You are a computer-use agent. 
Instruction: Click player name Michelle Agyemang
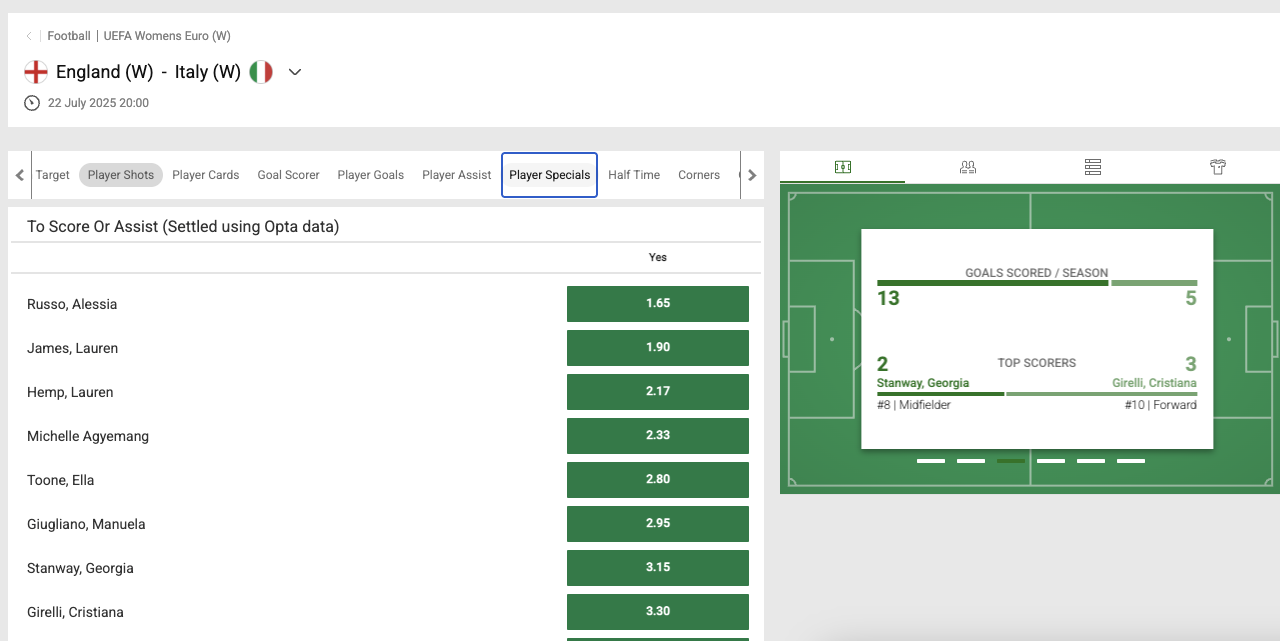tap(88, 436)
